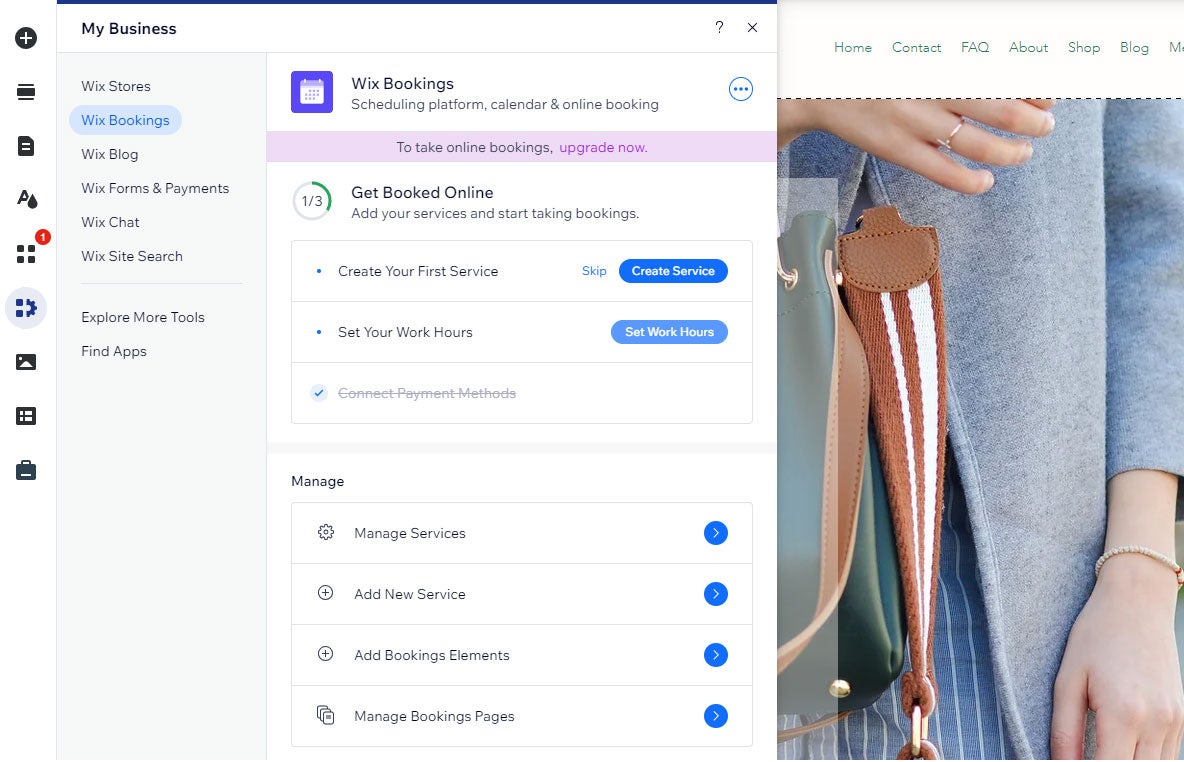Open Find Apps
1184x762 pixels.
point(114,351)
